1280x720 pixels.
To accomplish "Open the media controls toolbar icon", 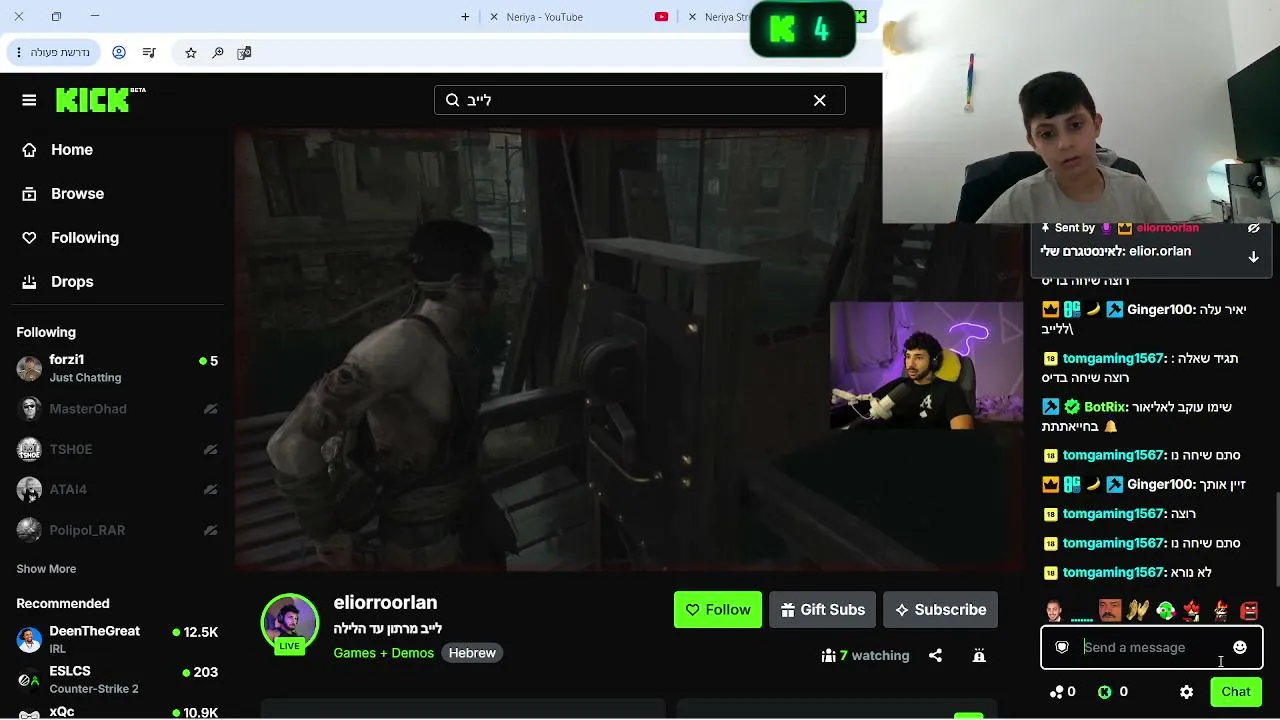I will click(149, 52).
